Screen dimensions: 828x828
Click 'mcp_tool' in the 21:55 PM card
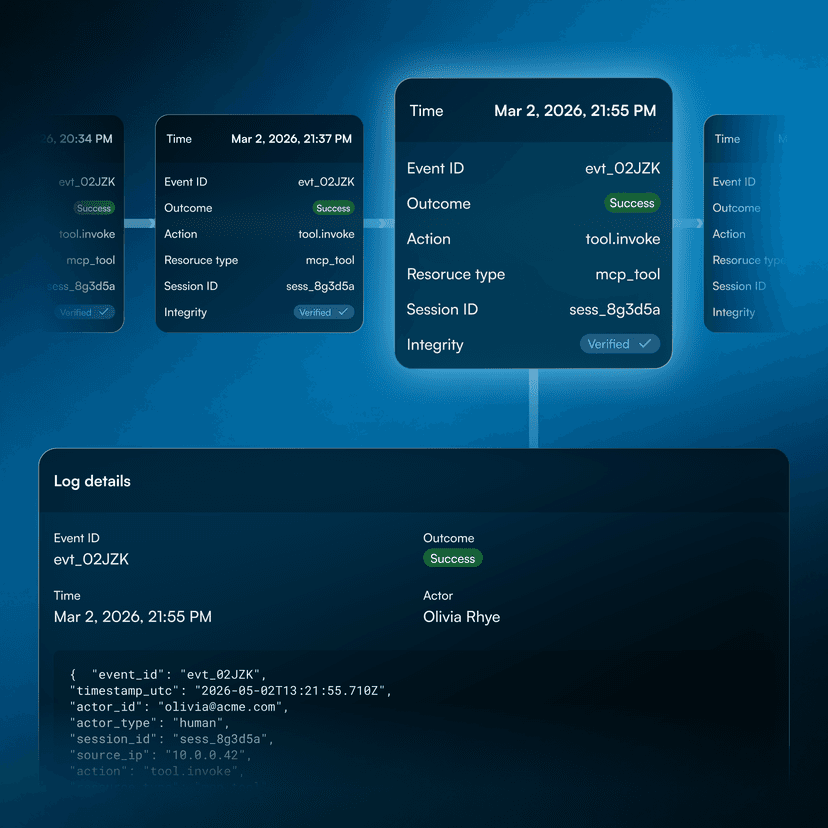628,274
